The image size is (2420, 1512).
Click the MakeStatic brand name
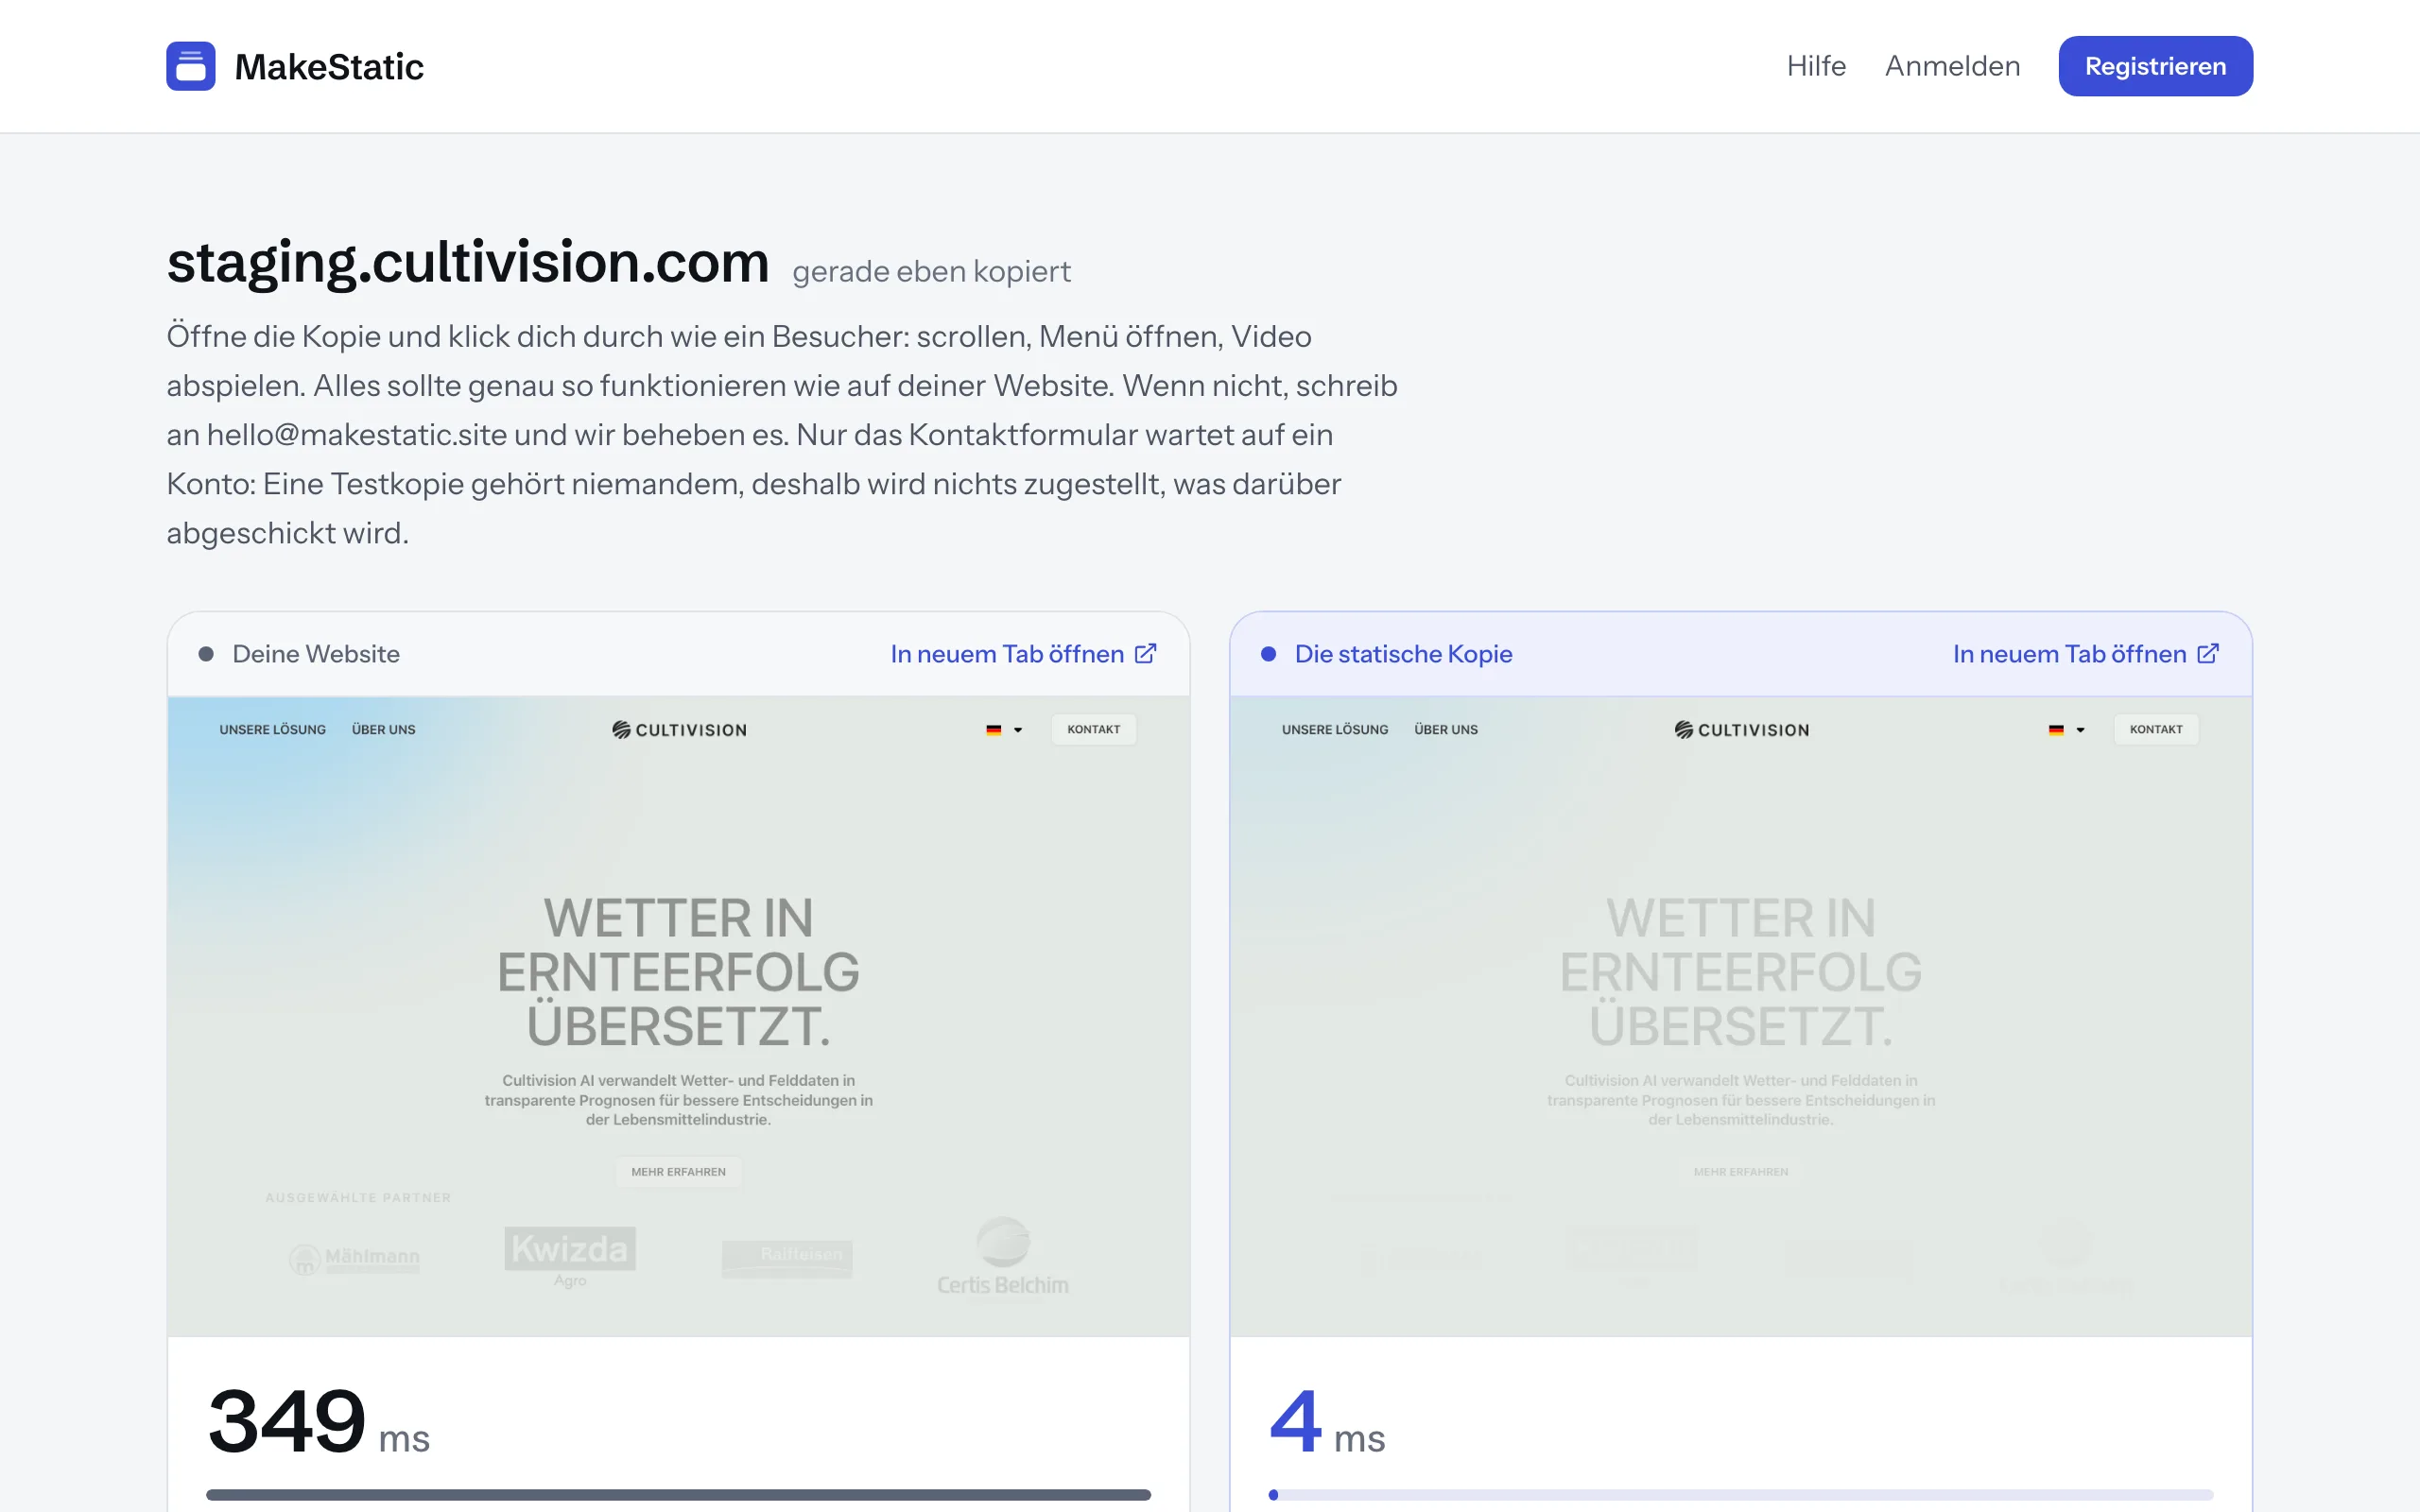329,67
